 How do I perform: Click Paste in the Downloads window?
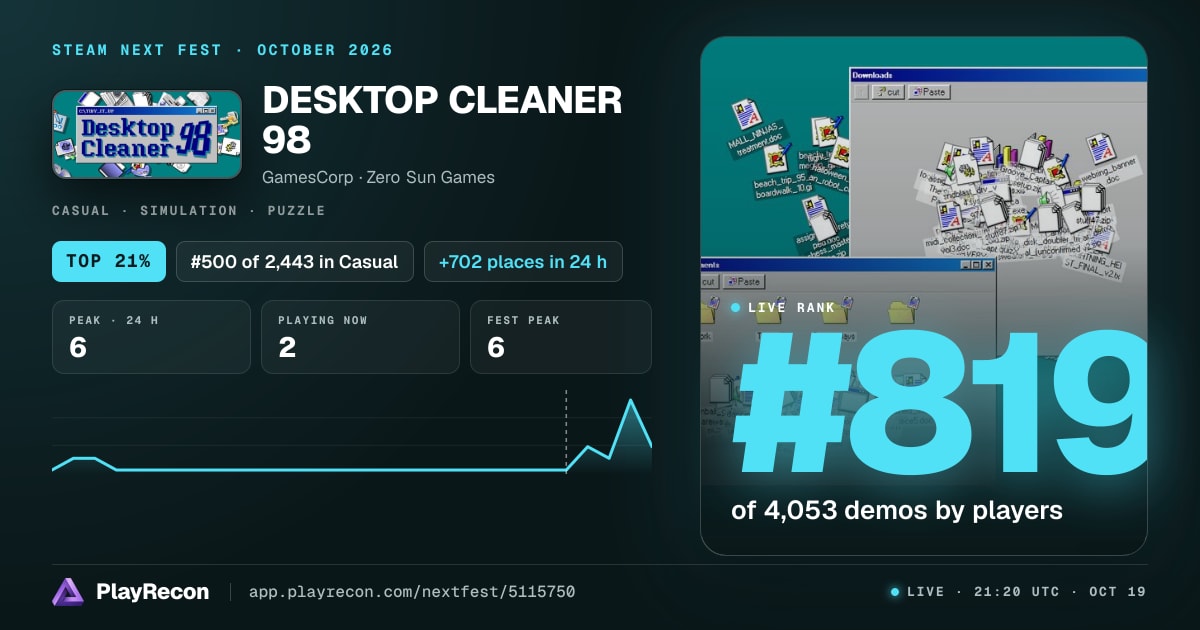929,92
